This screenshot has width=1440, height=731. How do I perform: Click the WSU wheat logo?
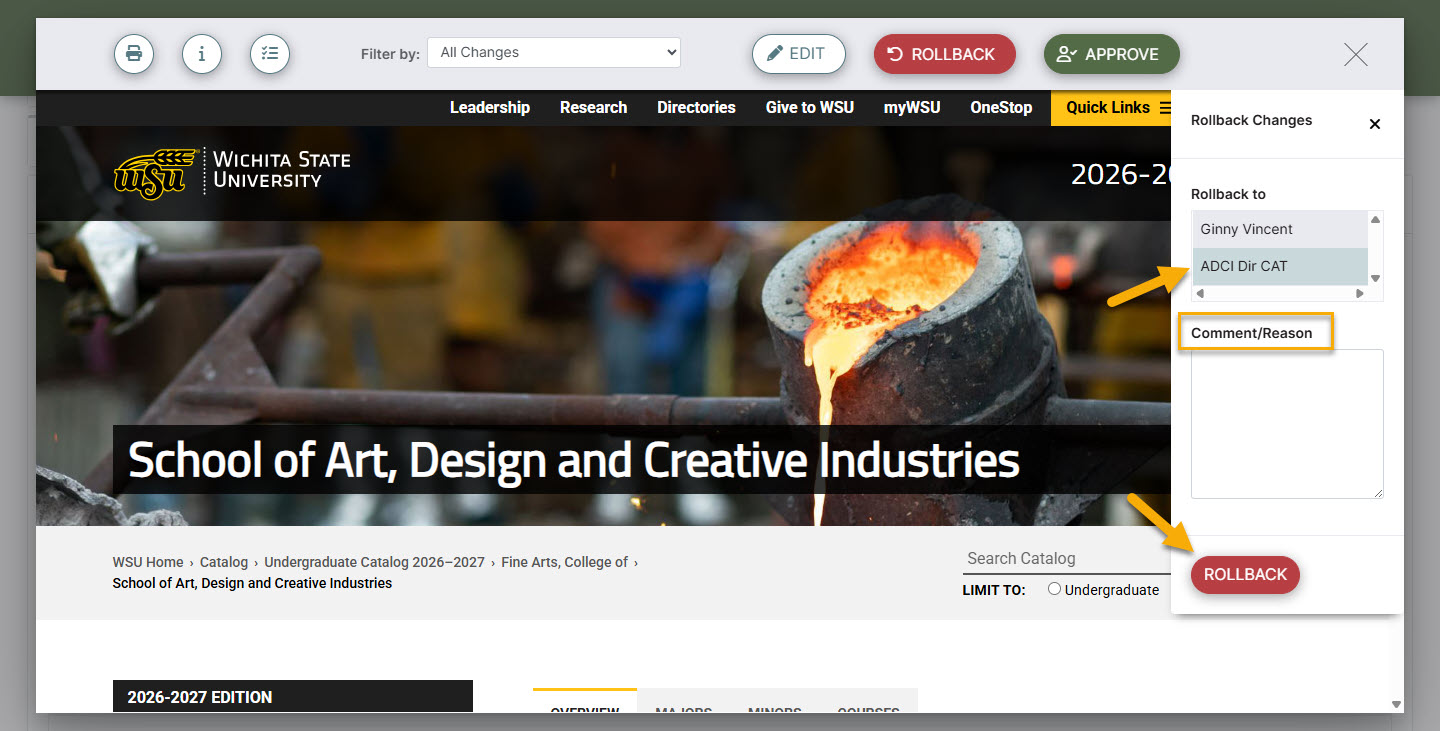point(149,174)
